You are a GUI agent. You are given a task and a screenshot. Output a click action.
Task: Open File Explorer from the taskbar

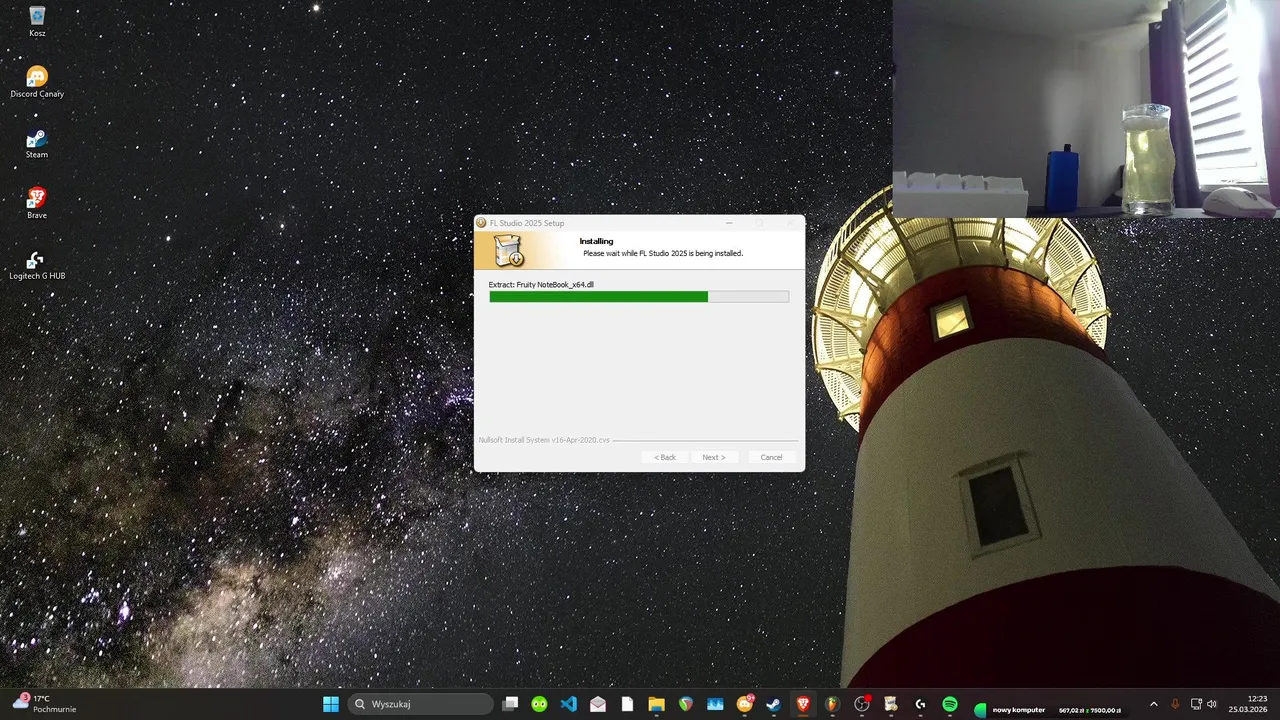656,704
